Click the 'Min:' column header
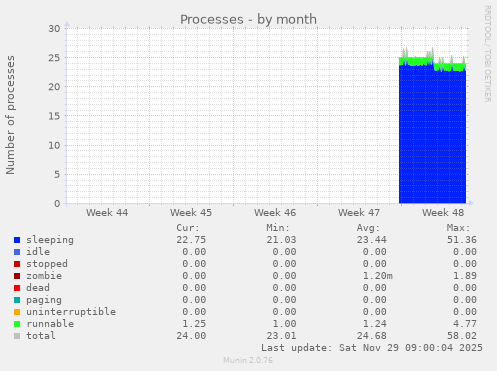Viewport: 497px width, 371px height. 278,228
